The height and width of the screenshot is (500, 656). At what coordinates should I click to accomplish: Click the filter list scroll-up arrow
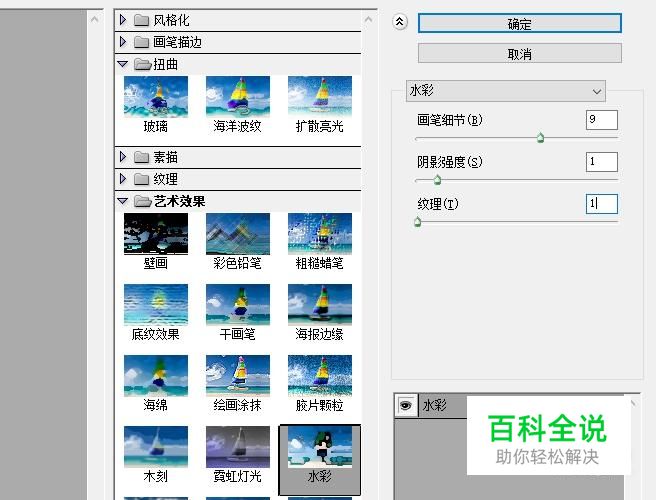pyautogui.click(x=368, y=20)
